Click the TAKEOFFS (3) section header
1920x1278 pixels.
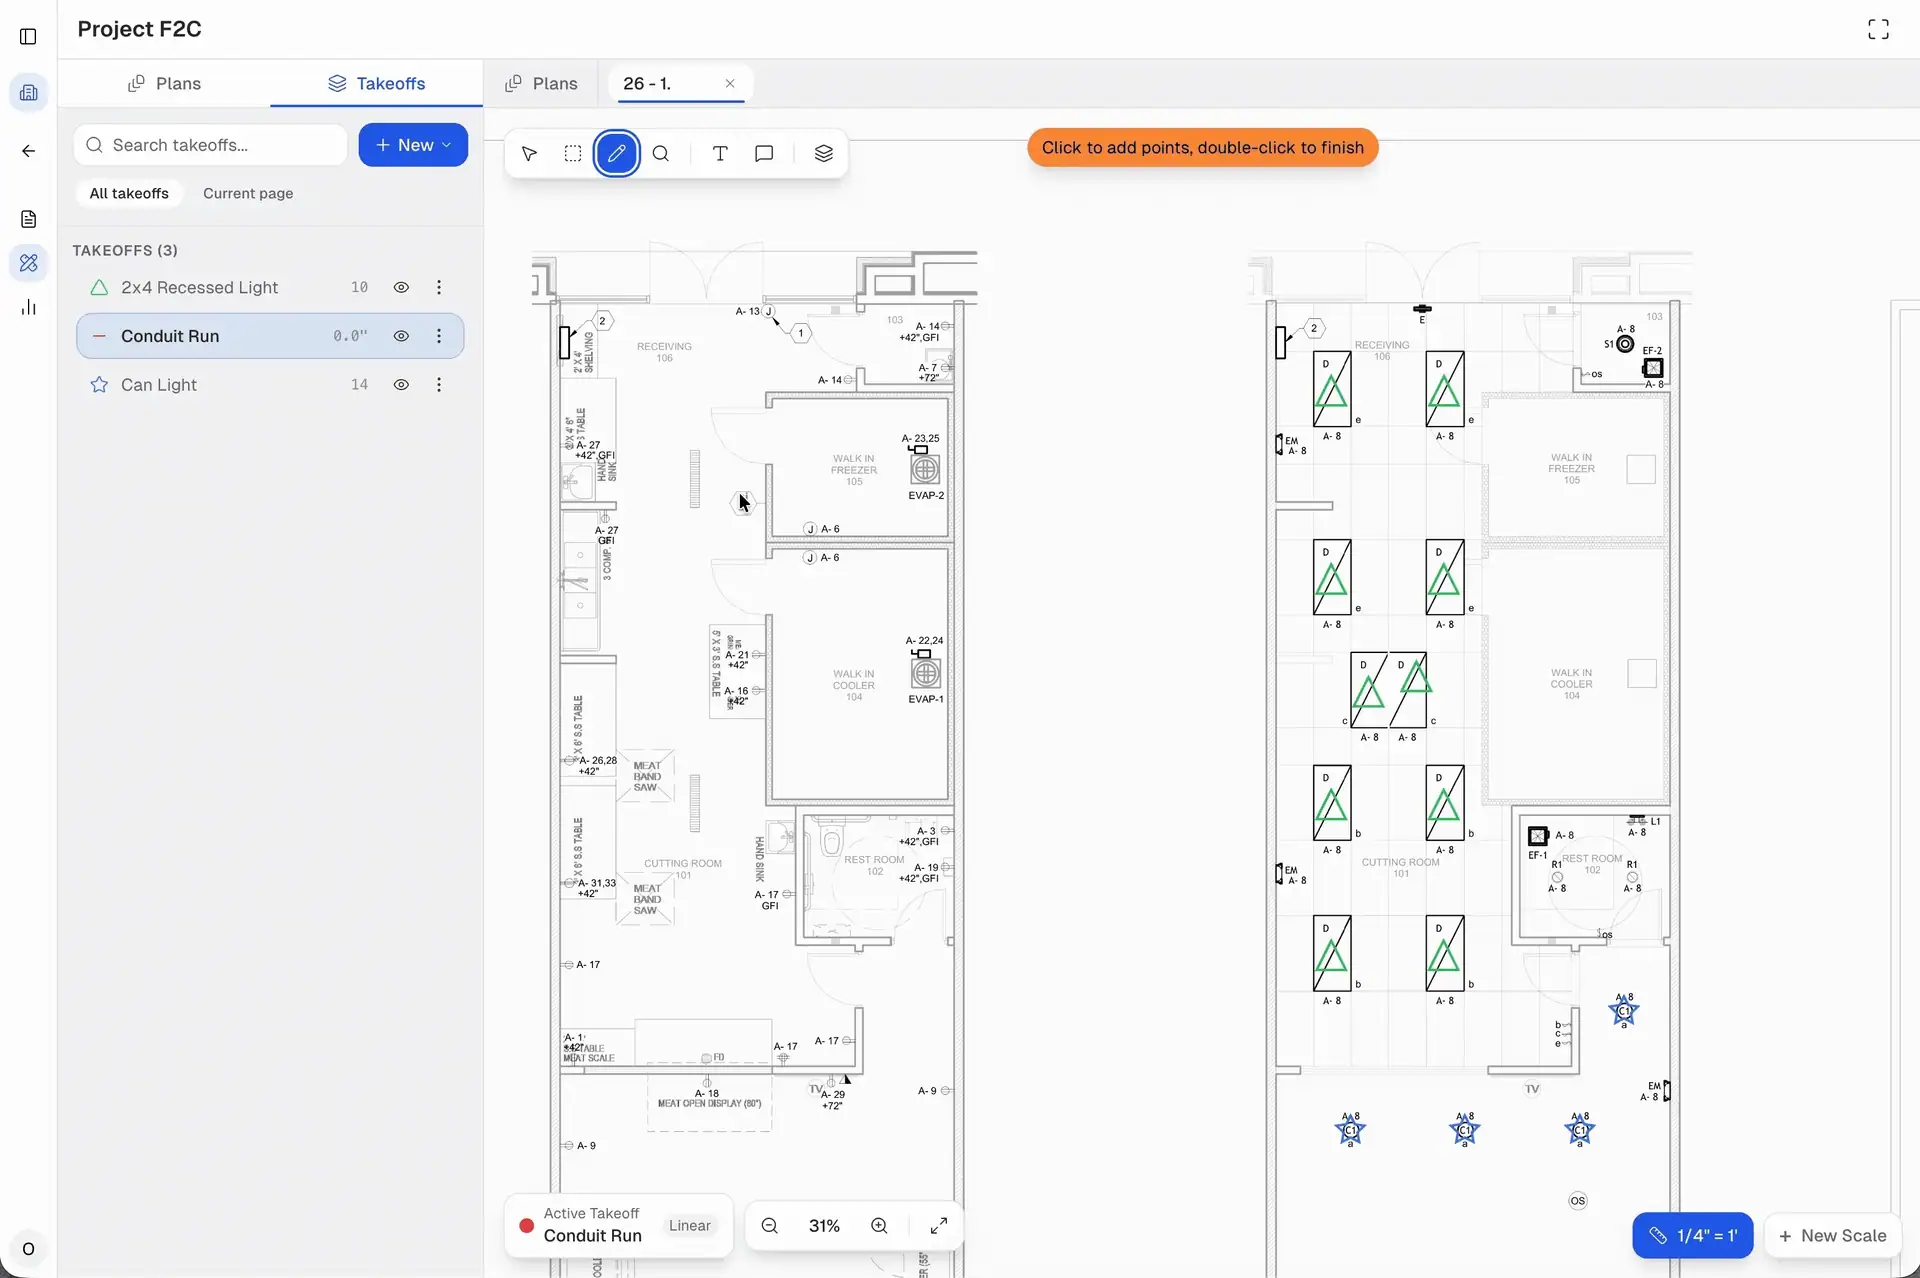pyautogui.click(x=125, y=250)
